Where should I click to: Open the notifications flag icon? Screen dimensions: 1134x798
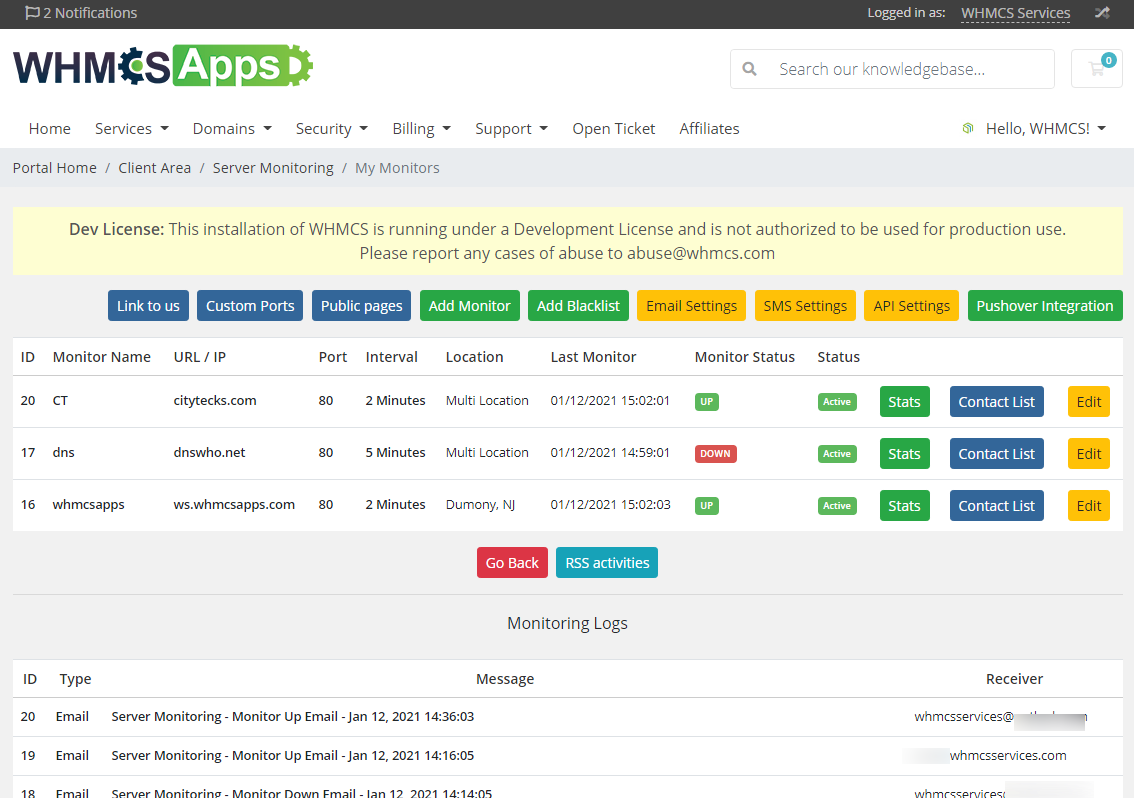point(32,13)
